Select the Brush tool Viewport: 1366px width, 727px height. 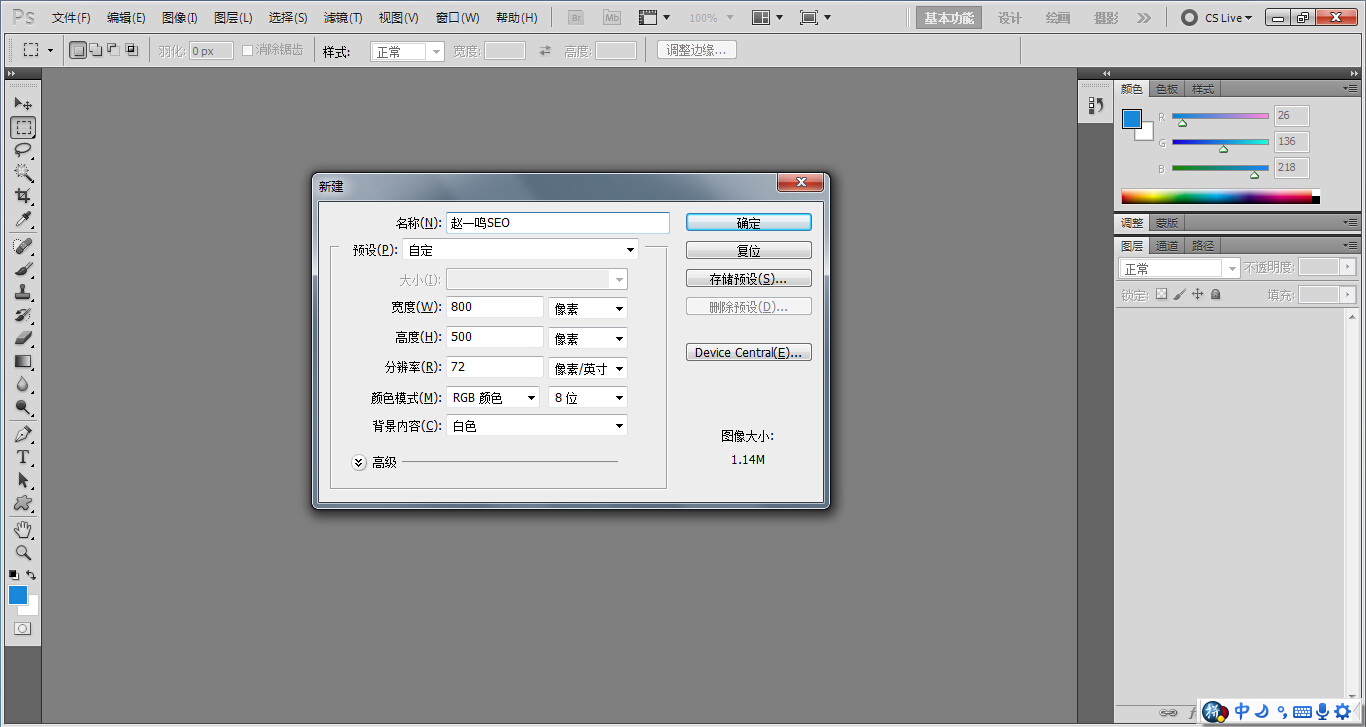click(x=23, y=270)
